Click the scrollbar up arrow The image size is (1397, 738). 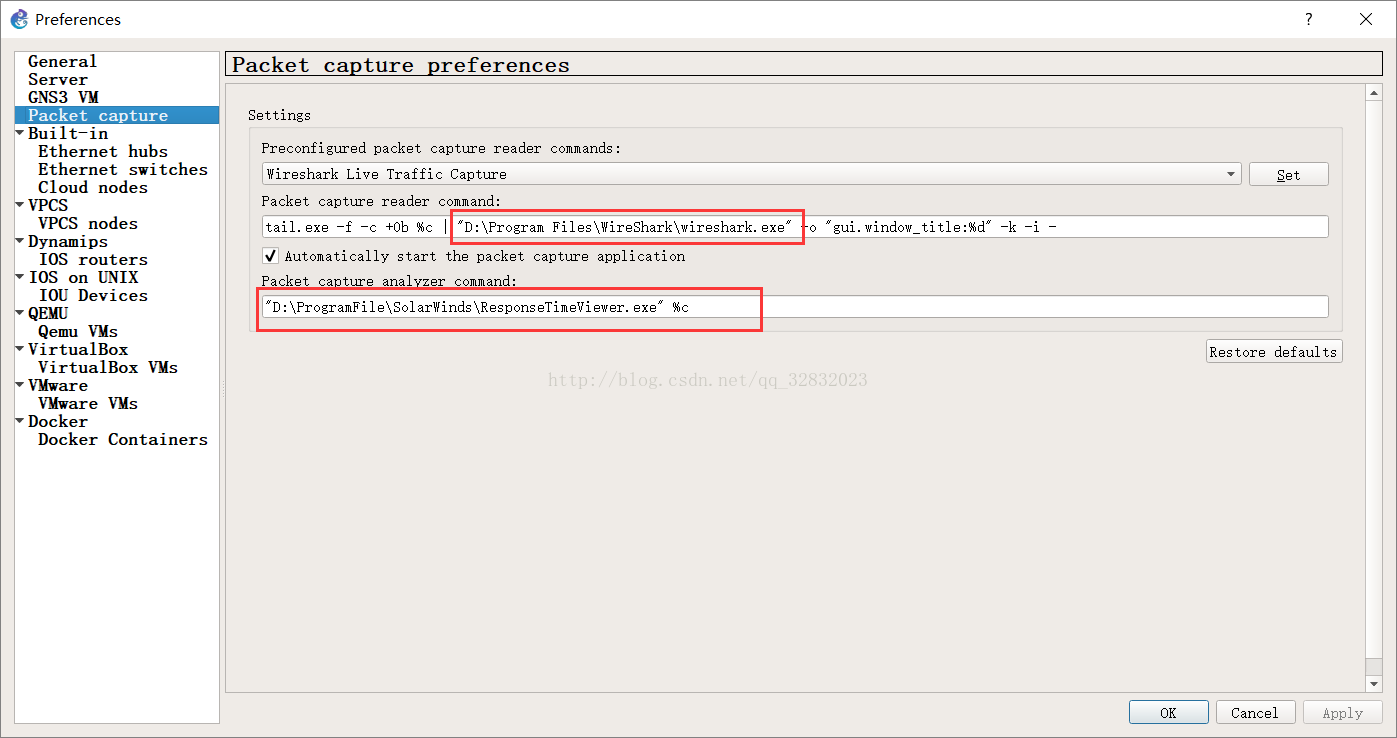pos(1374,94)
